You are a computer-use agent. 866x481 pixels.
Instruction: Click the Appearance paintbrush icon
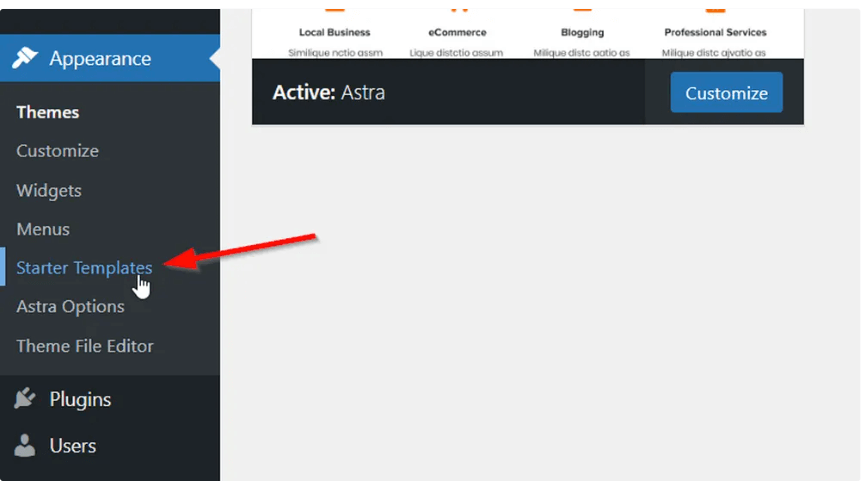point(25,58)
